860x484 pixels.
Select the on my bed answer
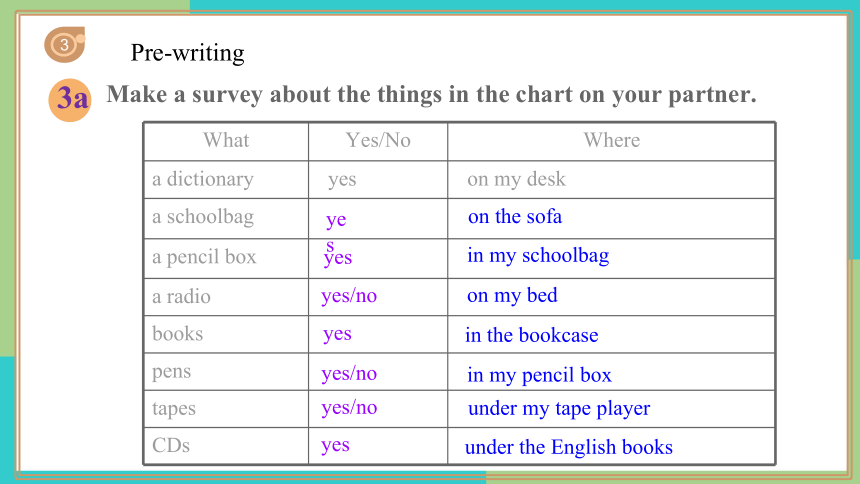(x=512, y=296)
